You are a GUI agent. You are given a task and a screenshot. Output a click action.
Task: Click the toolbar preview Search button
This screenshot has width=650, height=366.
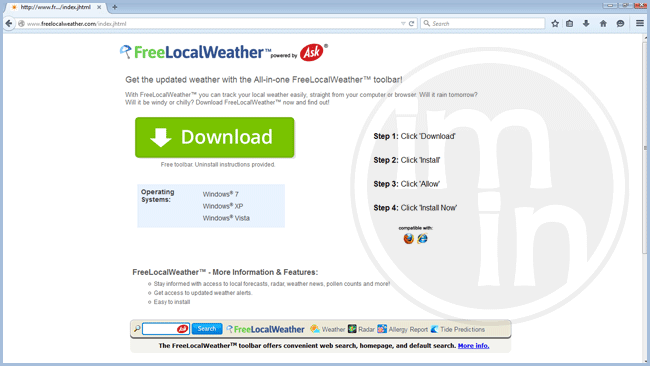207,329
